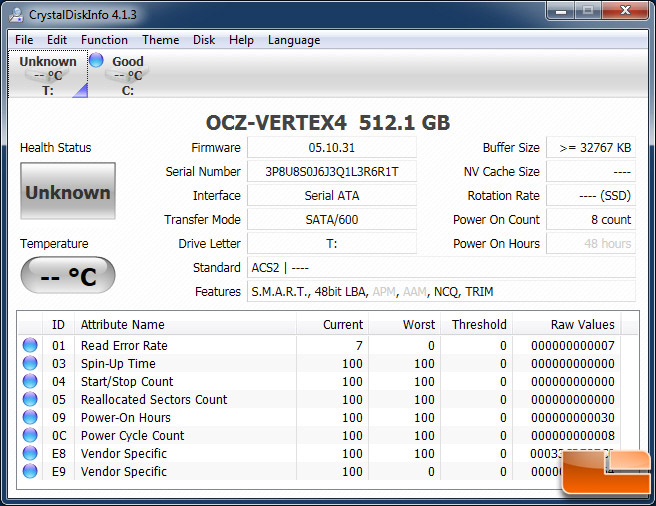Click the Raw Values column header
This screenshot has width=656, height=506.
tap(567, 324)
